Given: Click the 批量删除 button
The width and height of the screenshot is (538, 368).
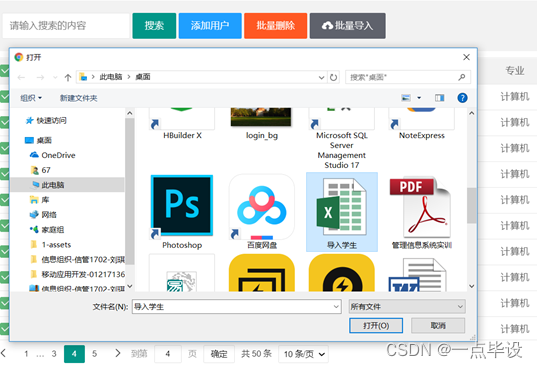Looking at the screenshot, I should [x=276, y=26].
